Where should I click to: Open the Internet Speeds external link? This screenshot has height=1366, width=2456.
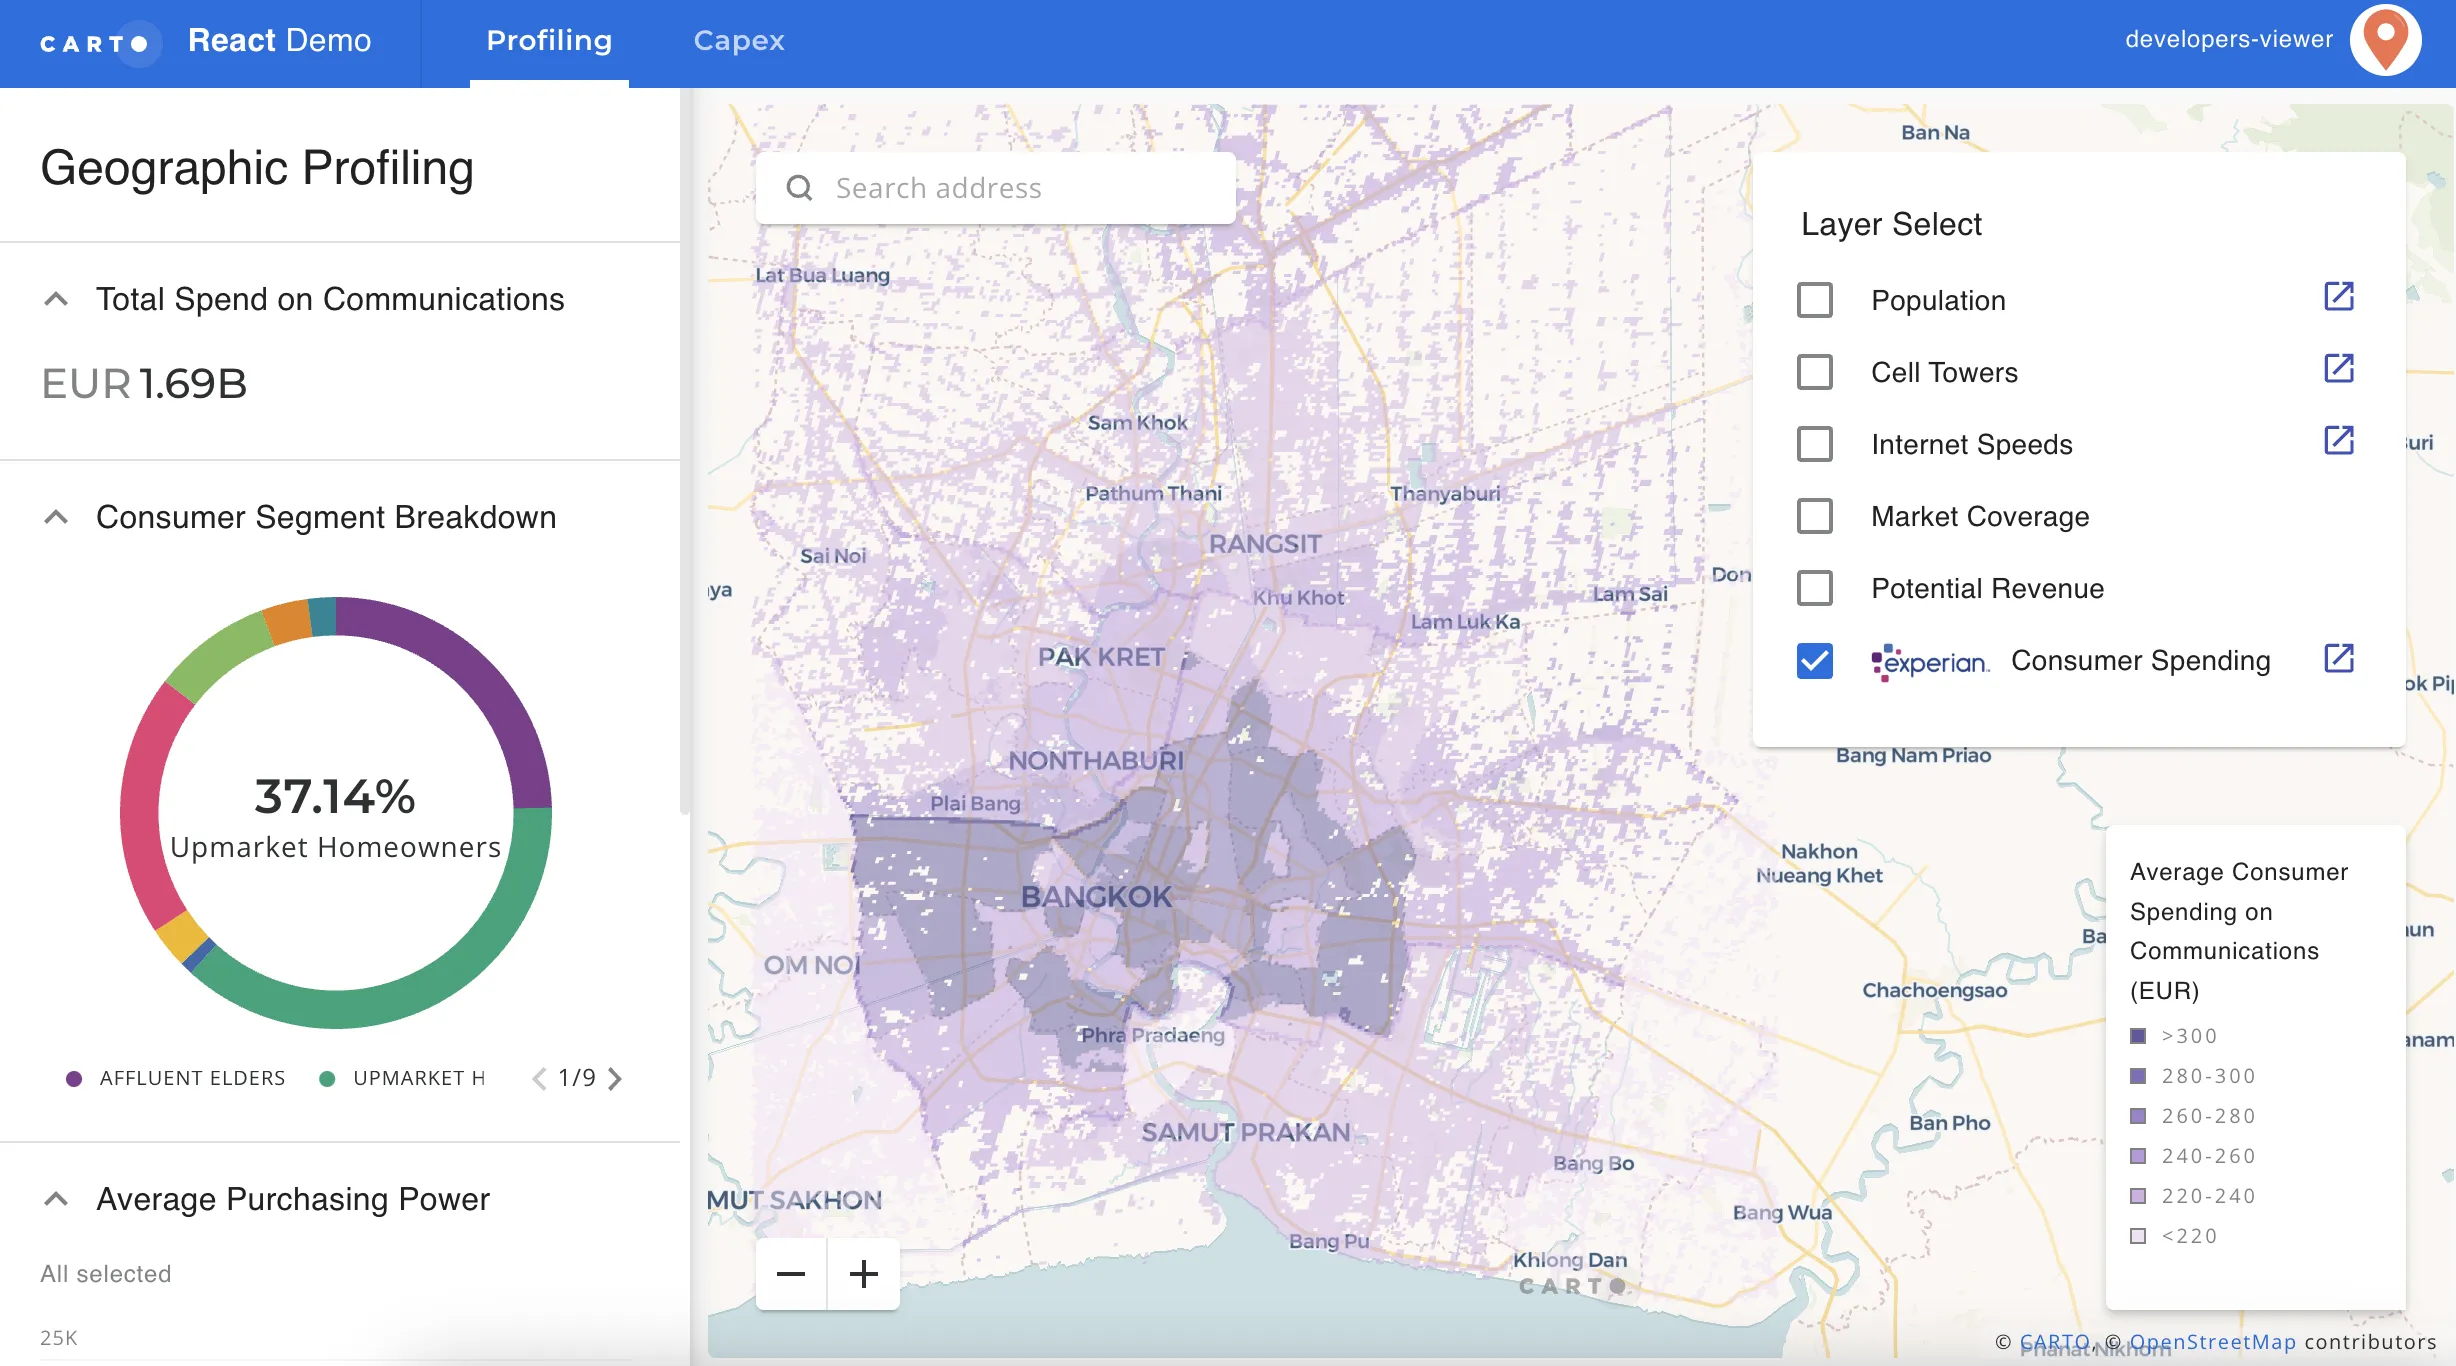[2340, 440]
